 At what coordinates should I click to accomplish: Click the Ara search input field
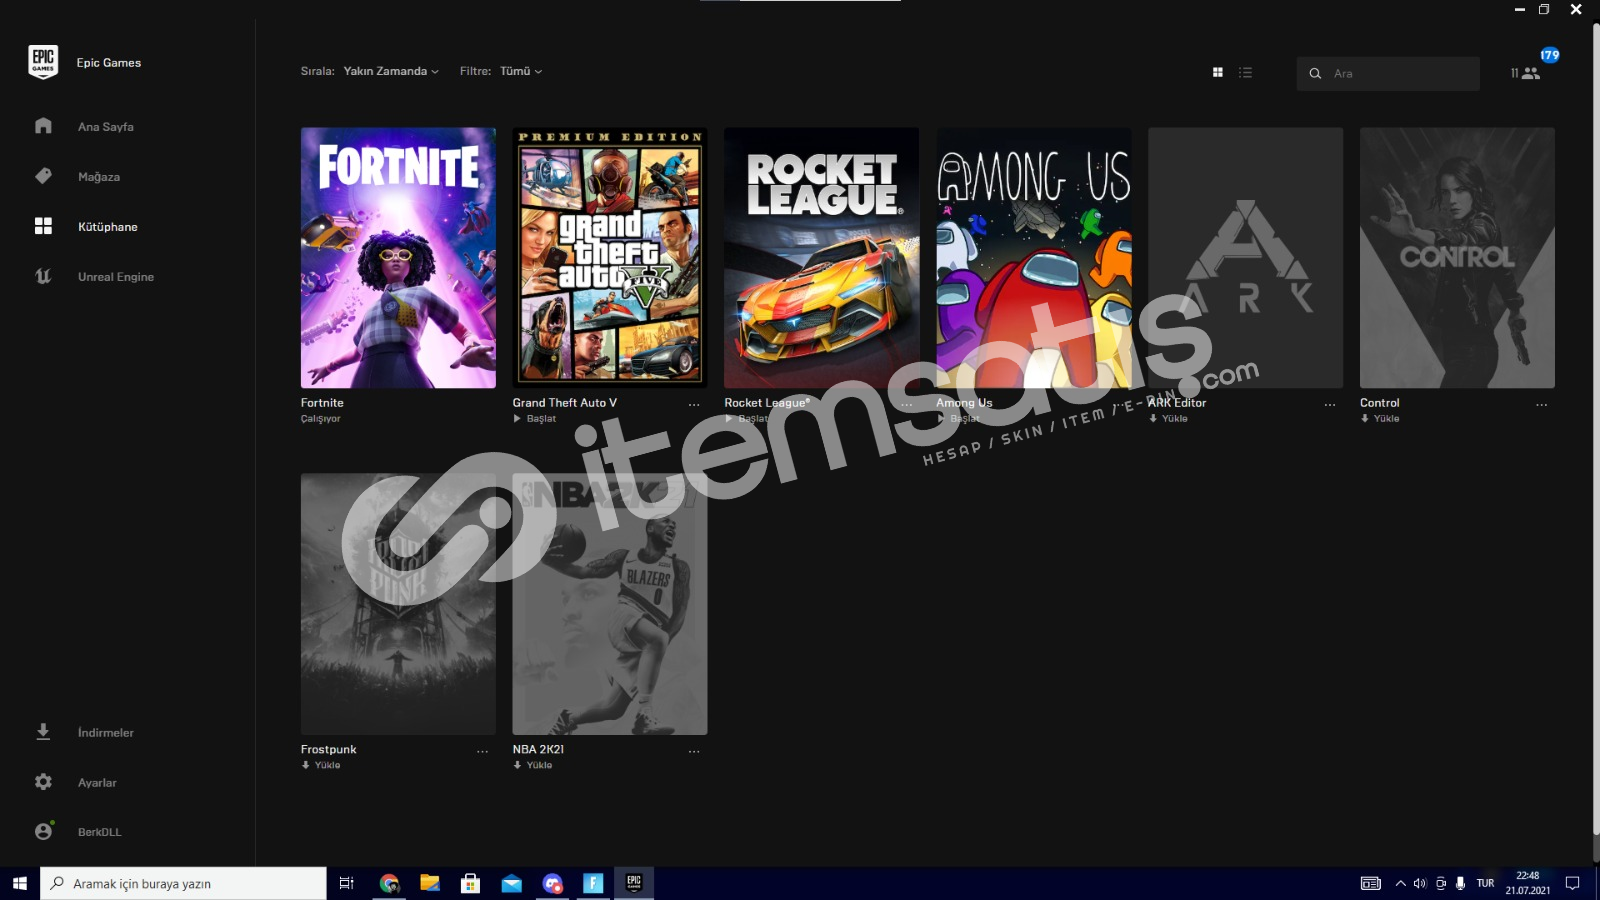1388,73
